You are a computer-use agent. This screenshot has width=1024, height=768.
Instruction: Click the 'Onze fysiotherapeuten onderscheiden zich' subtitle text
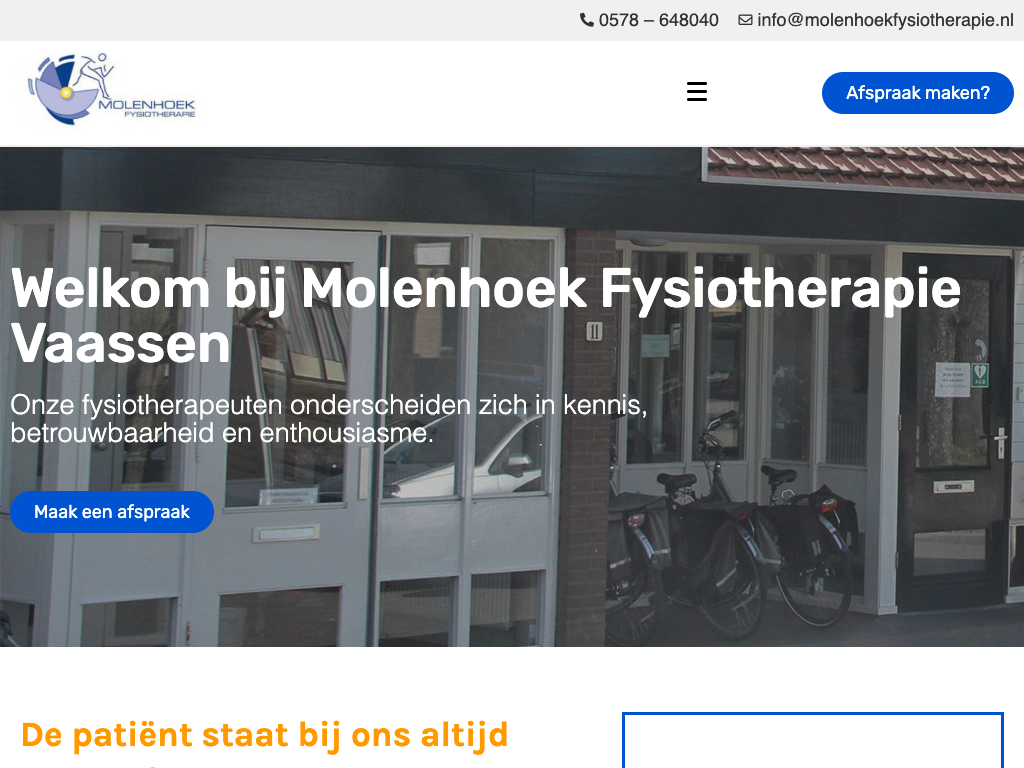pyautogui.click(x=329, y=419)
